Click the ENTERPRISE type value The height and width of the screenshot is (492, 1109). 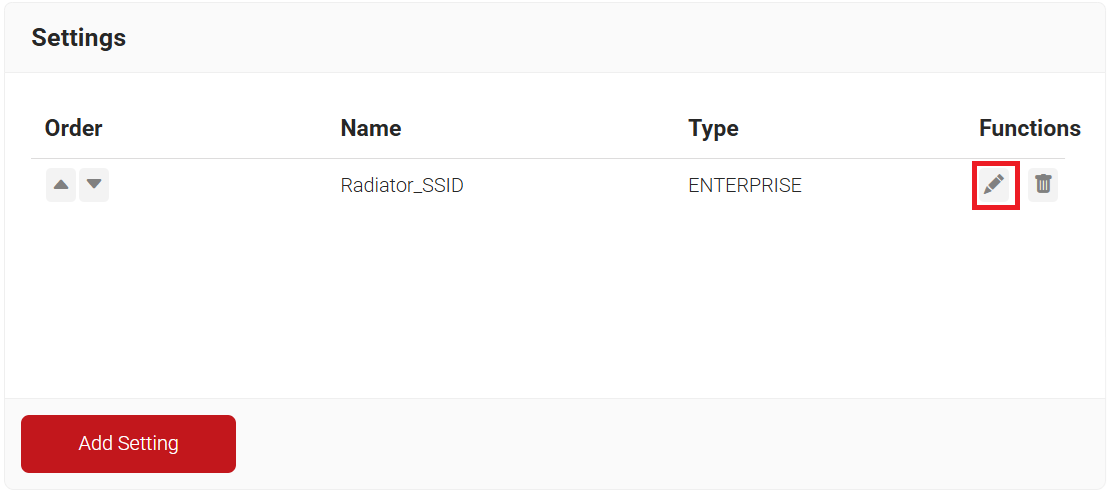tap(745, 185)
